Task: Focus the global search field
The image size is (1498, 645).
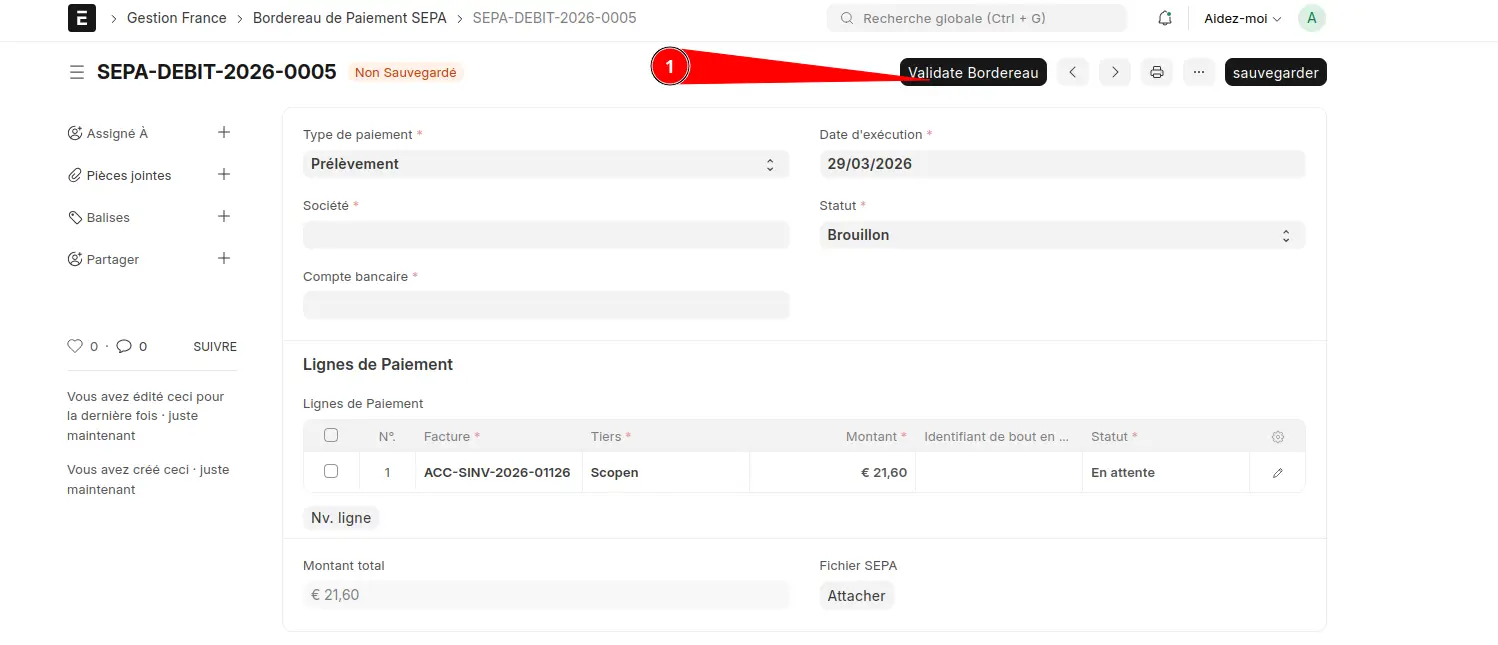Action: tap(977, 18)
